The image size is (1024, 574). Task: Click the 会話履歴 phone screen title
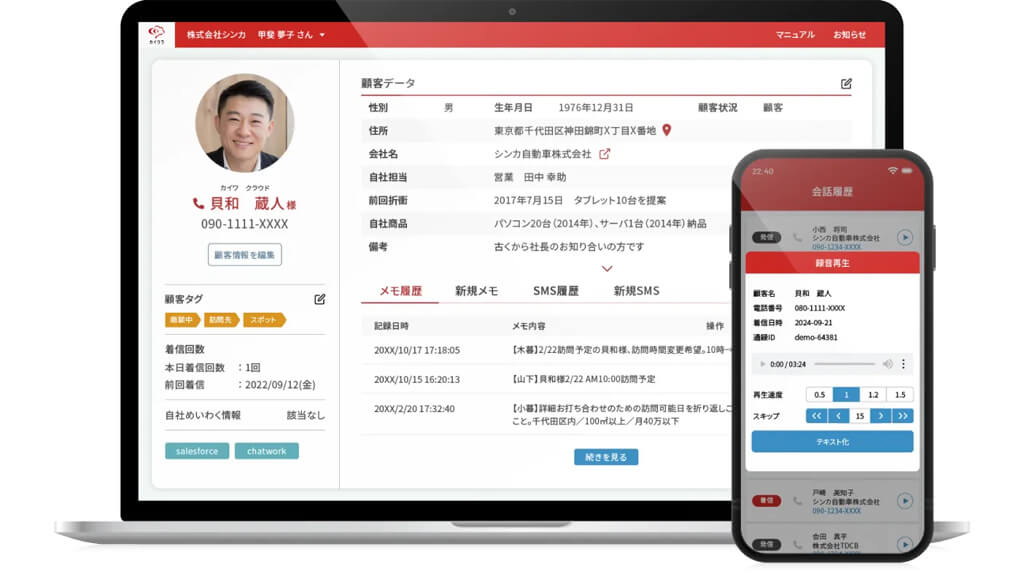832,192
